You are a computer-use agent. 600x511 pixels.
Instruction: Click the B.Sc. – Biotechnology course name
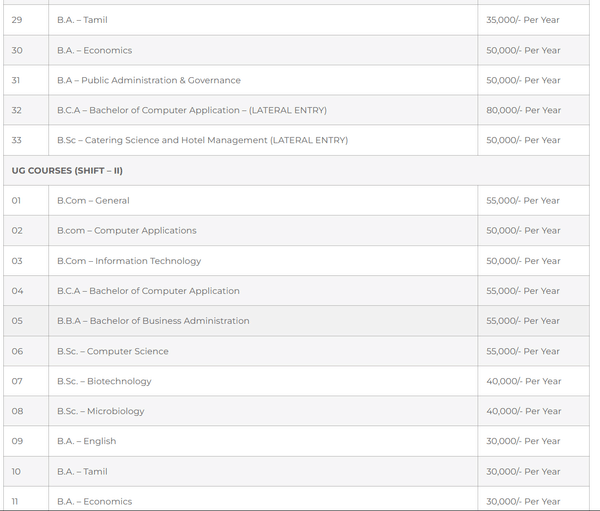click(104, 381)
